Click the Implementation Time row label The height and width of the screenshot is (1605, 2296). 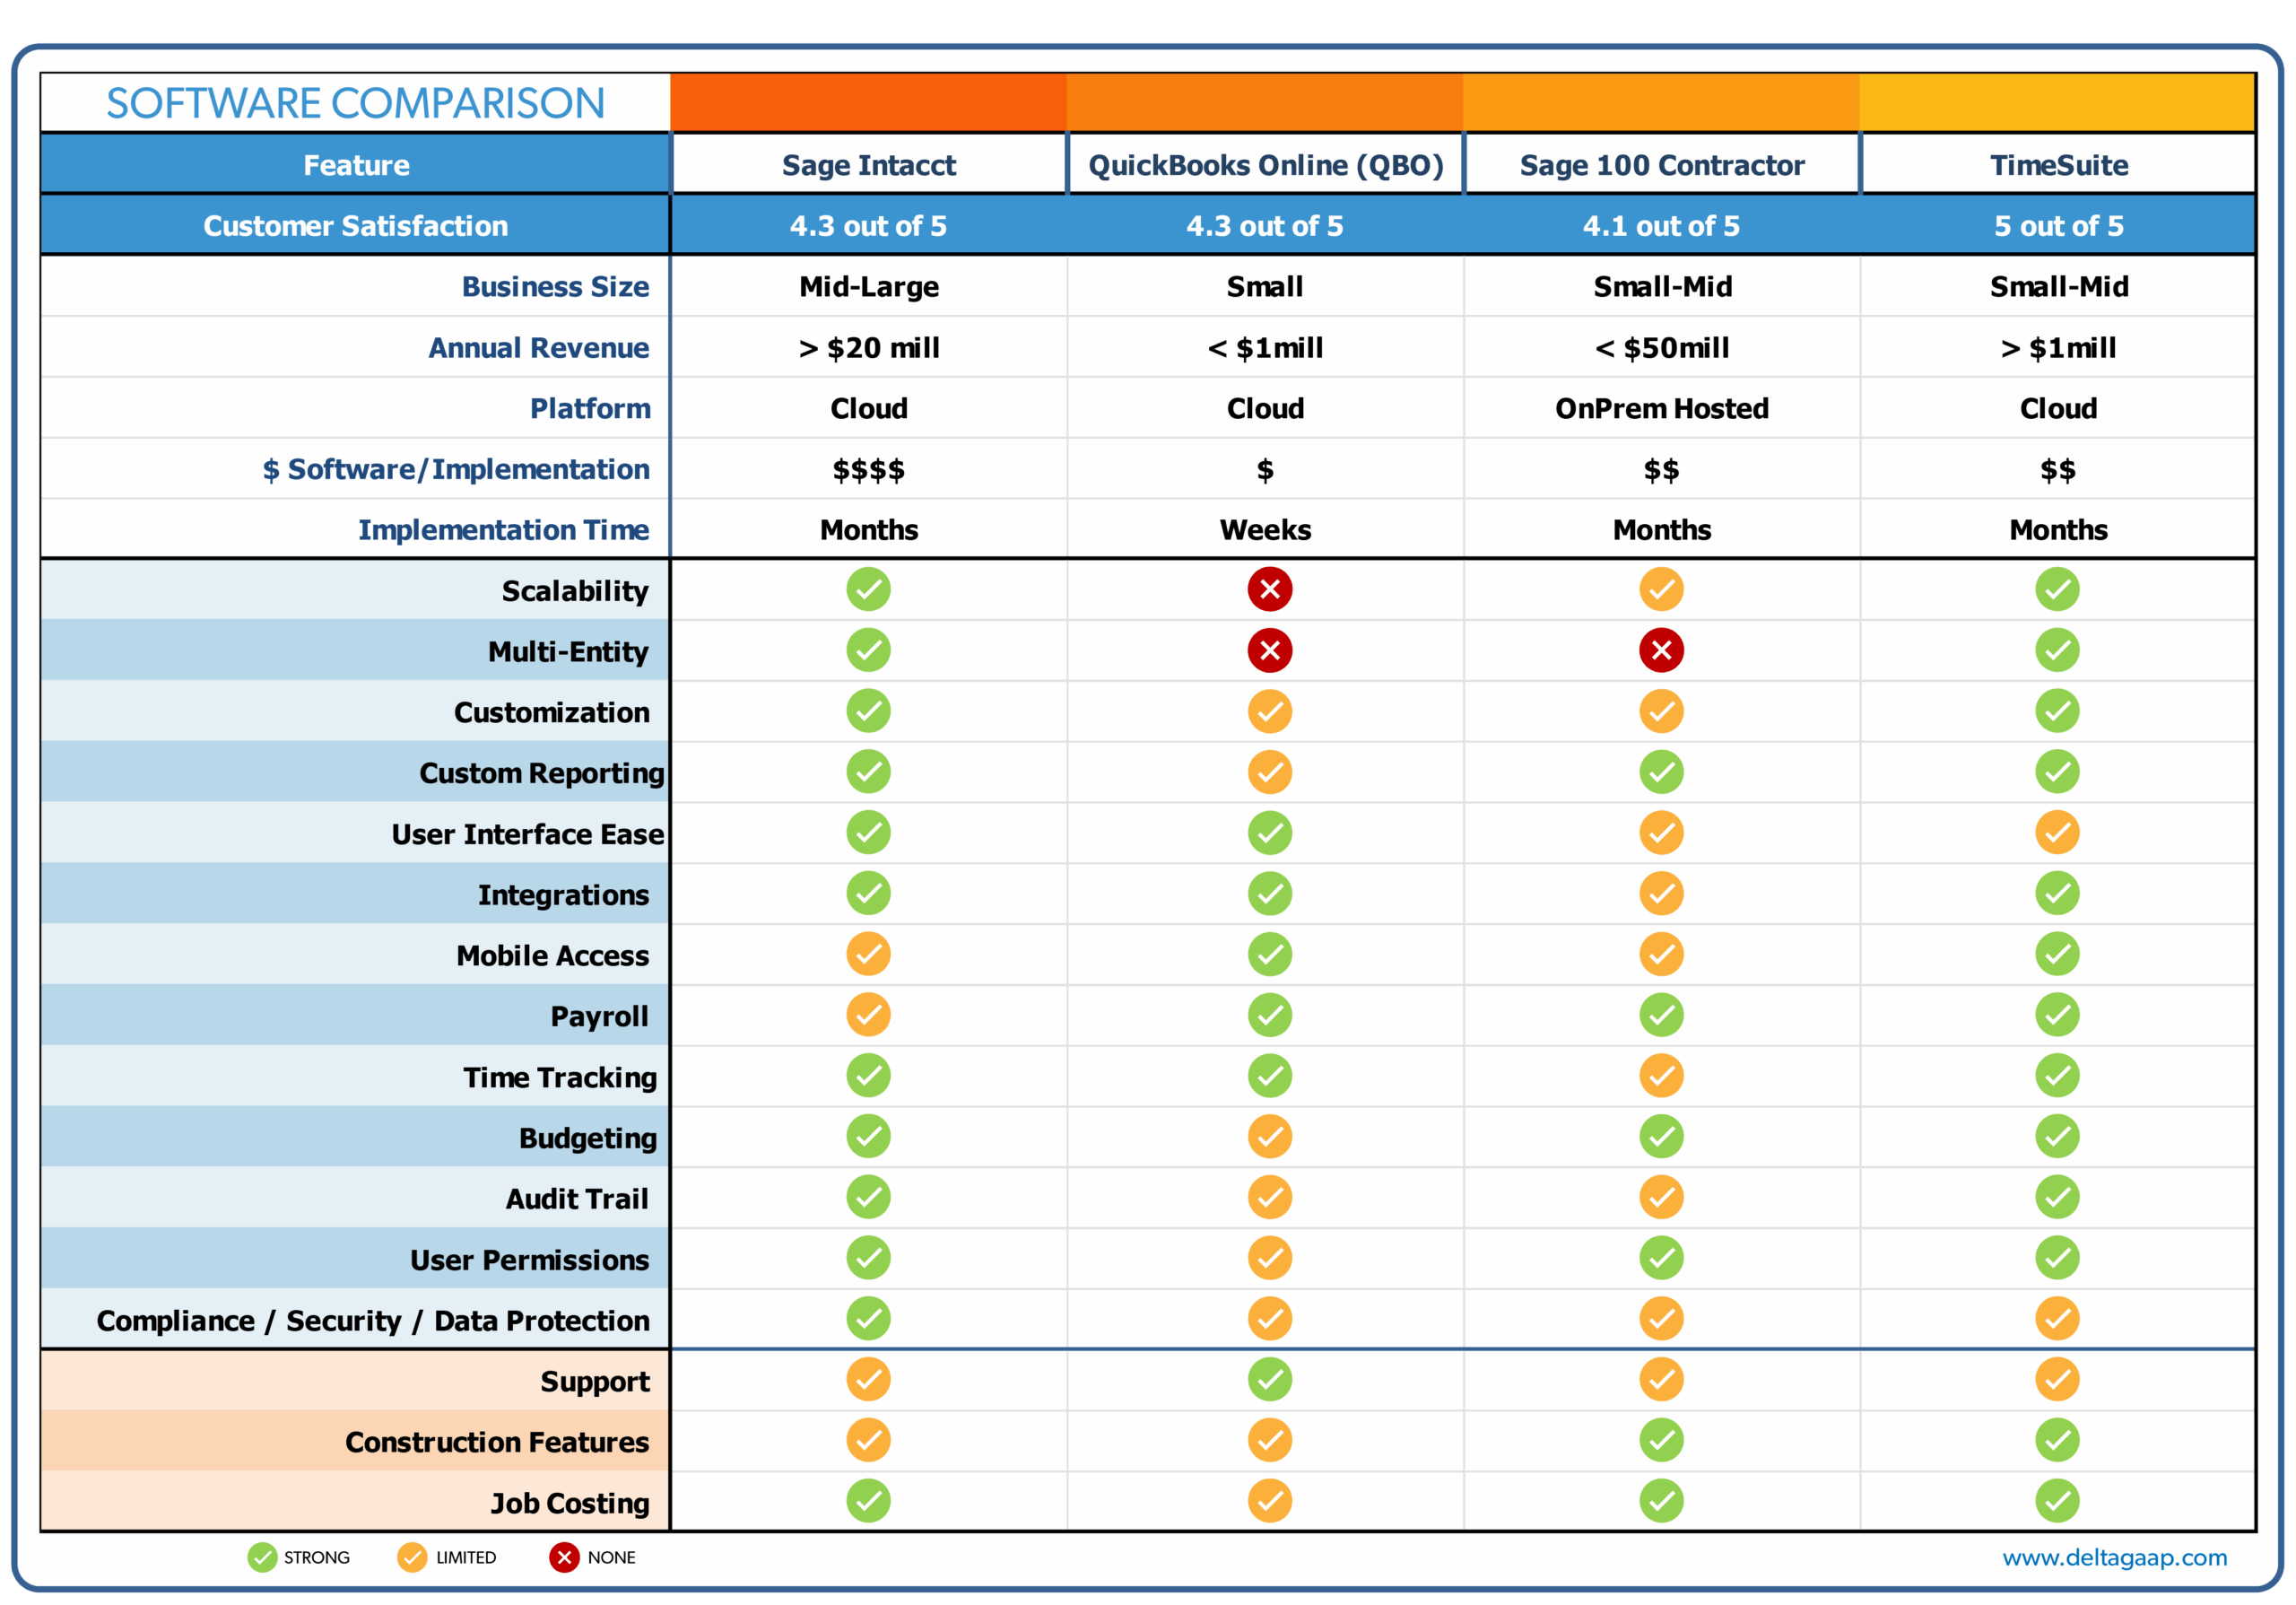coord(504,530)
